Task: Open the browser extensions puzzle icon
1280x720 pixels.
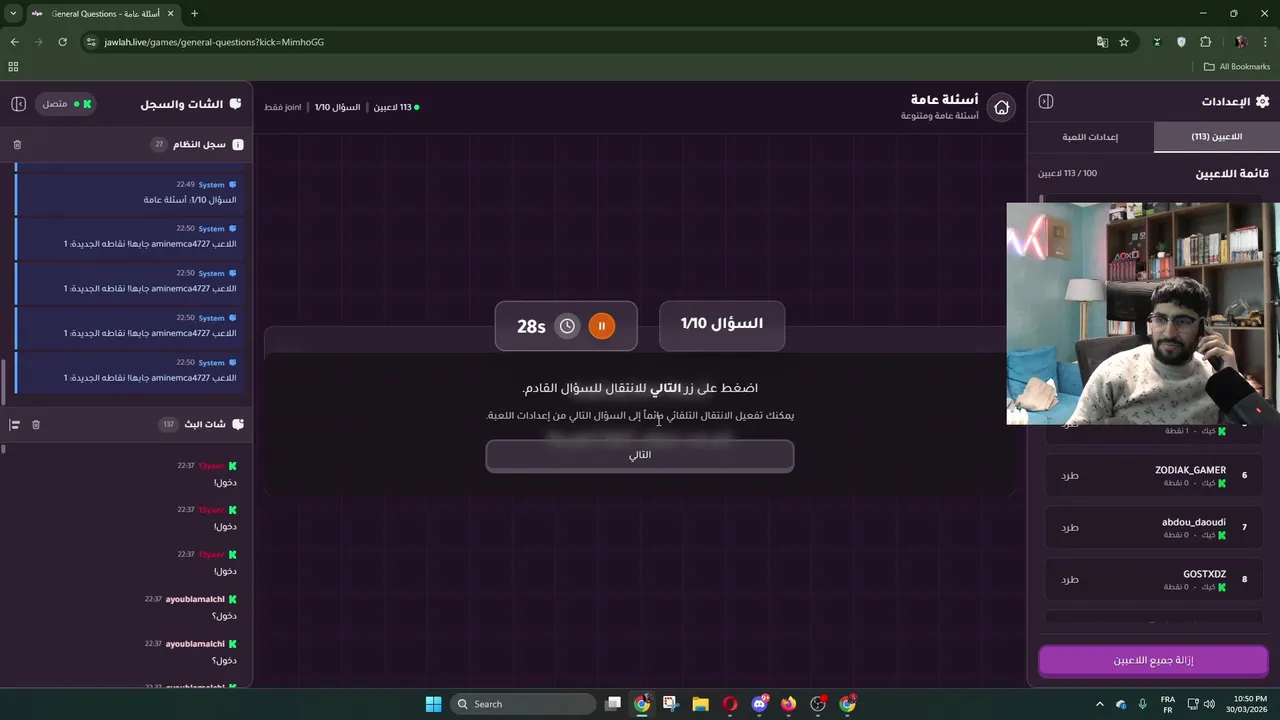Action: [1205, 42]
